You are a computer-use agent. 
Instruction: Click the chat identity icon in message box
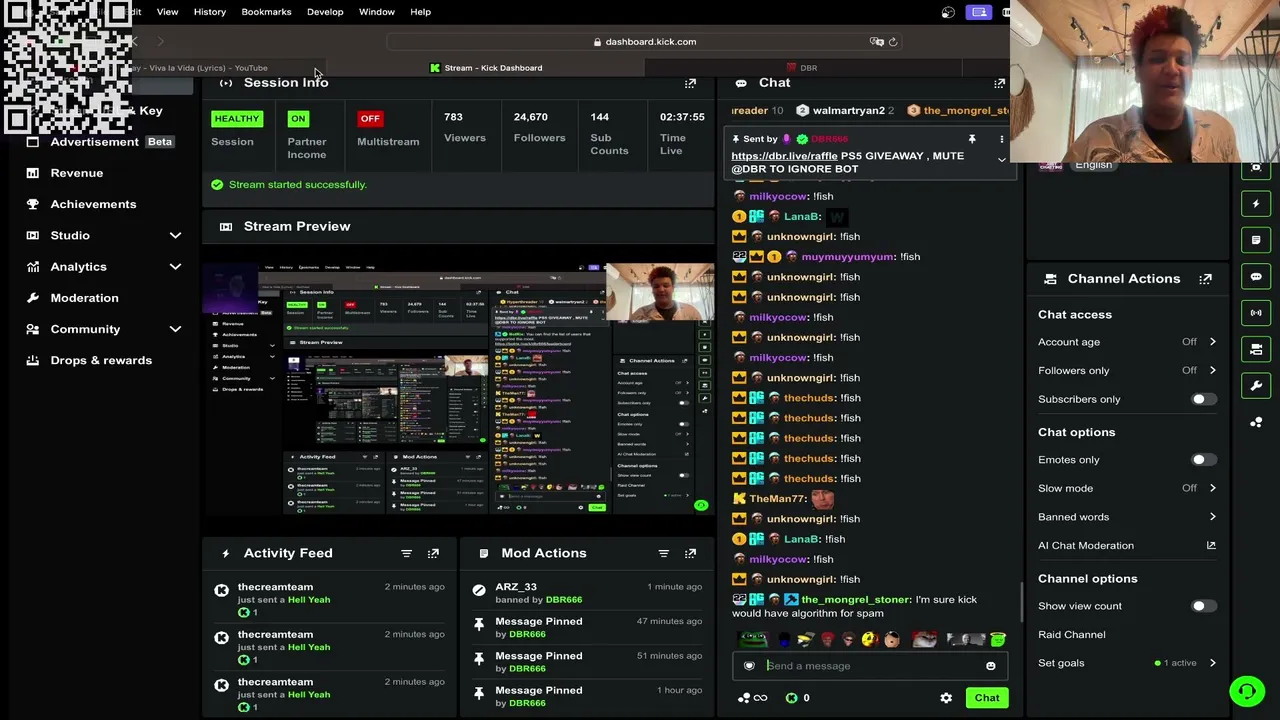(x=749, y=666)
